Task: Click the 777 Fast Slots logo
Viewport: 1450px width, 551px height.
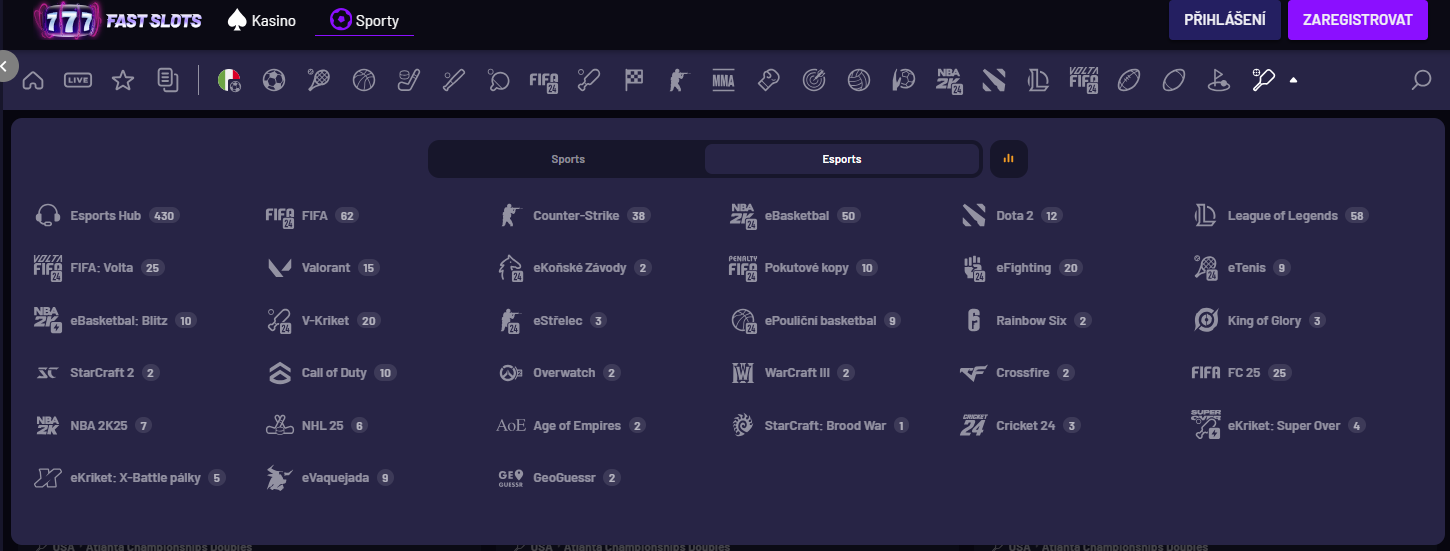Action: pyautogui.click(x=117, y=20)
